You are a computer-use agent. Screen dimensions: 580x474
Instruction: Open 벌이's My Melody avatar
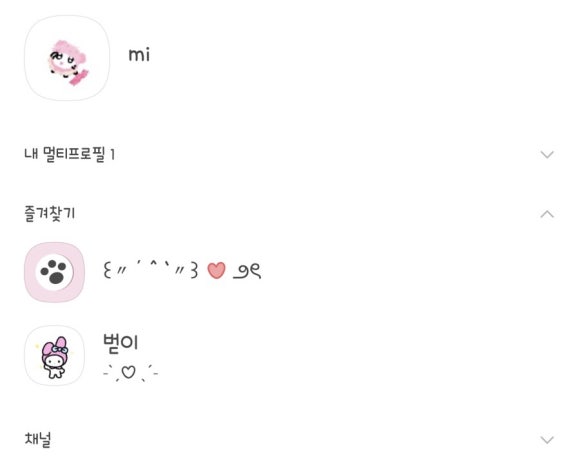[54, 356]
